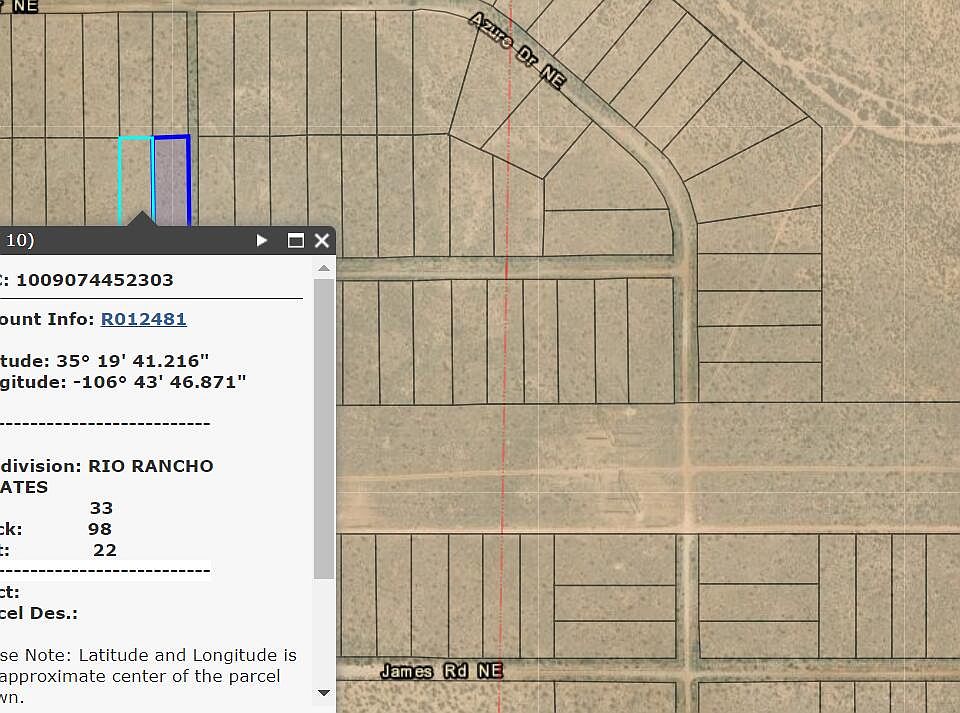Viewport: 960px width, 713px height.
Task: Select the blue highlighted parcel
Action: (x=171, y=181)
